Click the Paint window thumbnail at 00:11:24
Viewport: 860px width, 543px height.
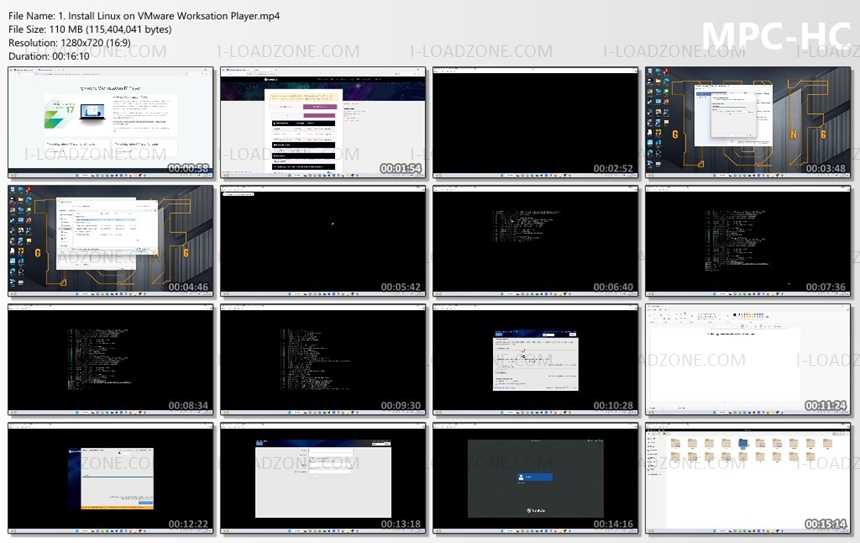tap(748, 360)
